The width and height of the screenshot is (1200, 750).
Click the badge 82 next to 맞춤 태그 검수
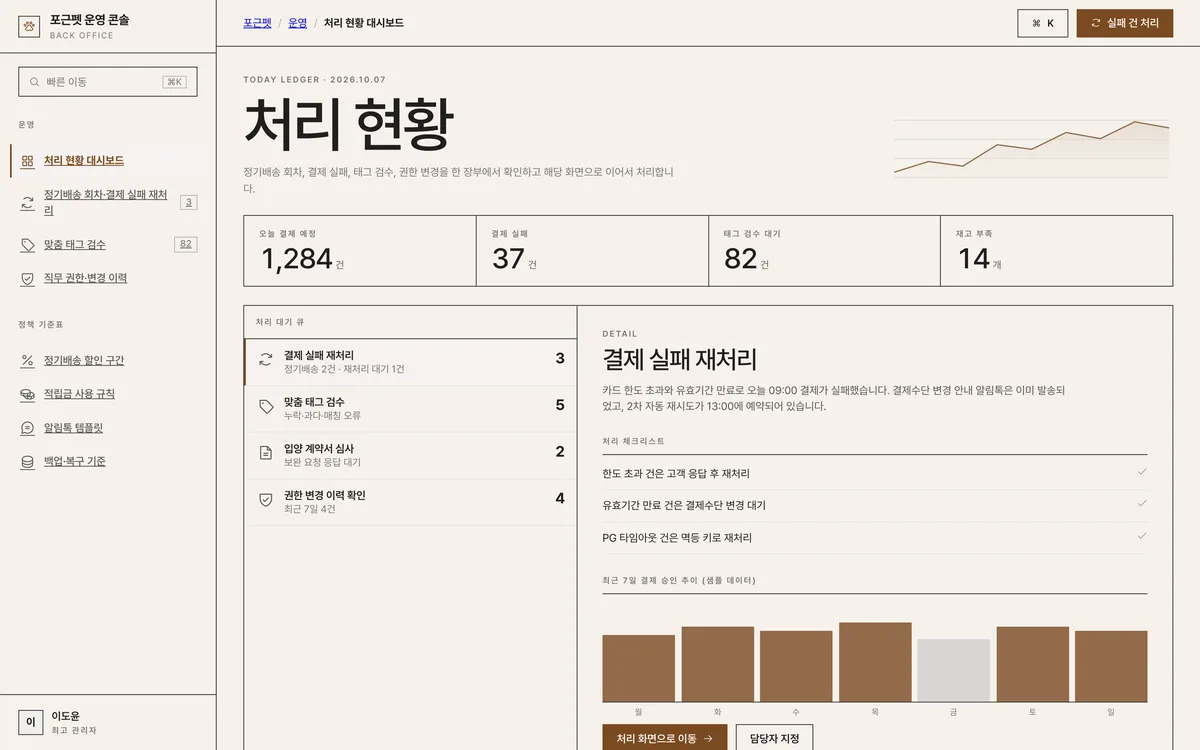[x=185, y=244]
